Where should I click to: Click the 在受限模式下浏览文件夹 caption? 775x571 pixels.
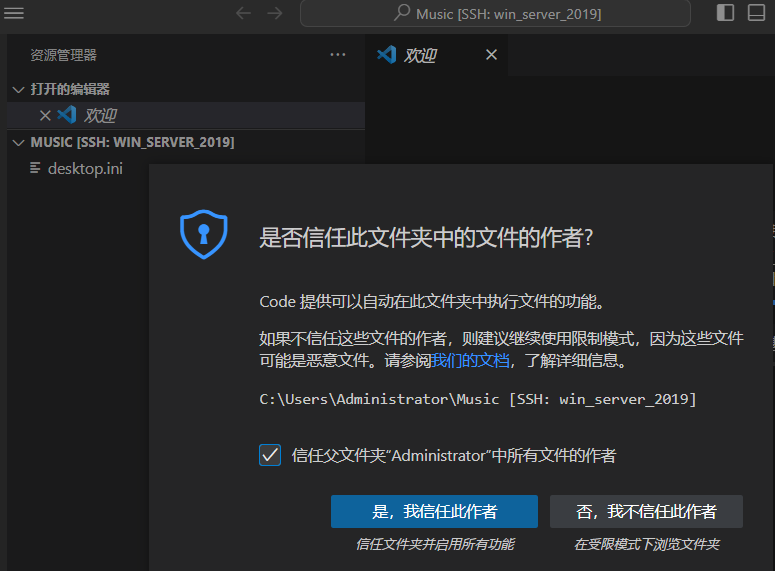click(646, 544)
